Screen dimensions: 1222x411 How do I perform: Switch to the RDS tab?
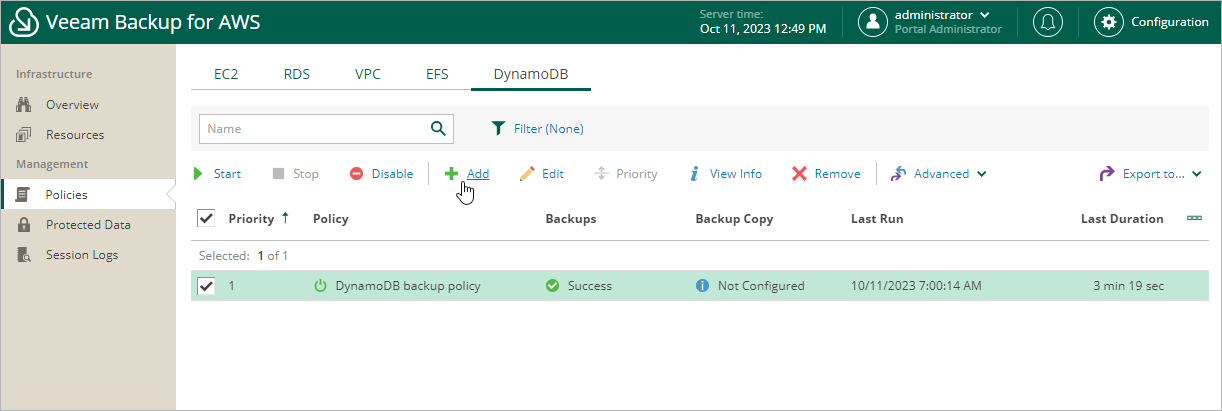pos(297,74)
